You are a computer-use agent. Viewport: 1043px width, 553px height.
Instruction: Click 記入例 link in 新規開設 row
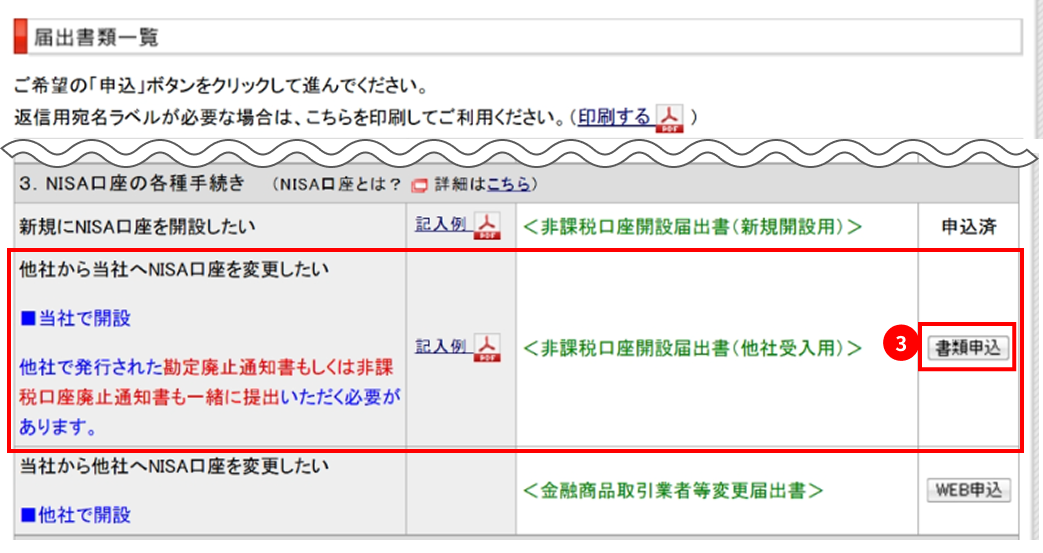point(440,224)
